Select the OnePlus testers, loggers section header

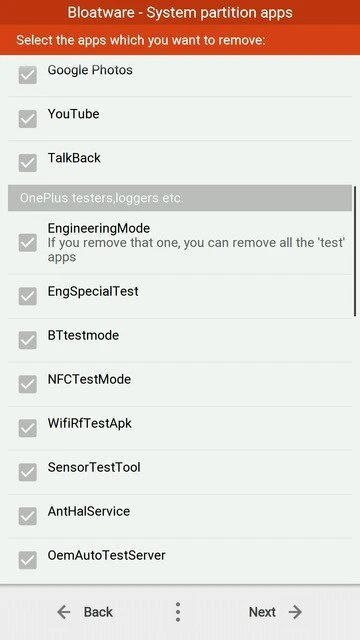click(x=180, y=198)
